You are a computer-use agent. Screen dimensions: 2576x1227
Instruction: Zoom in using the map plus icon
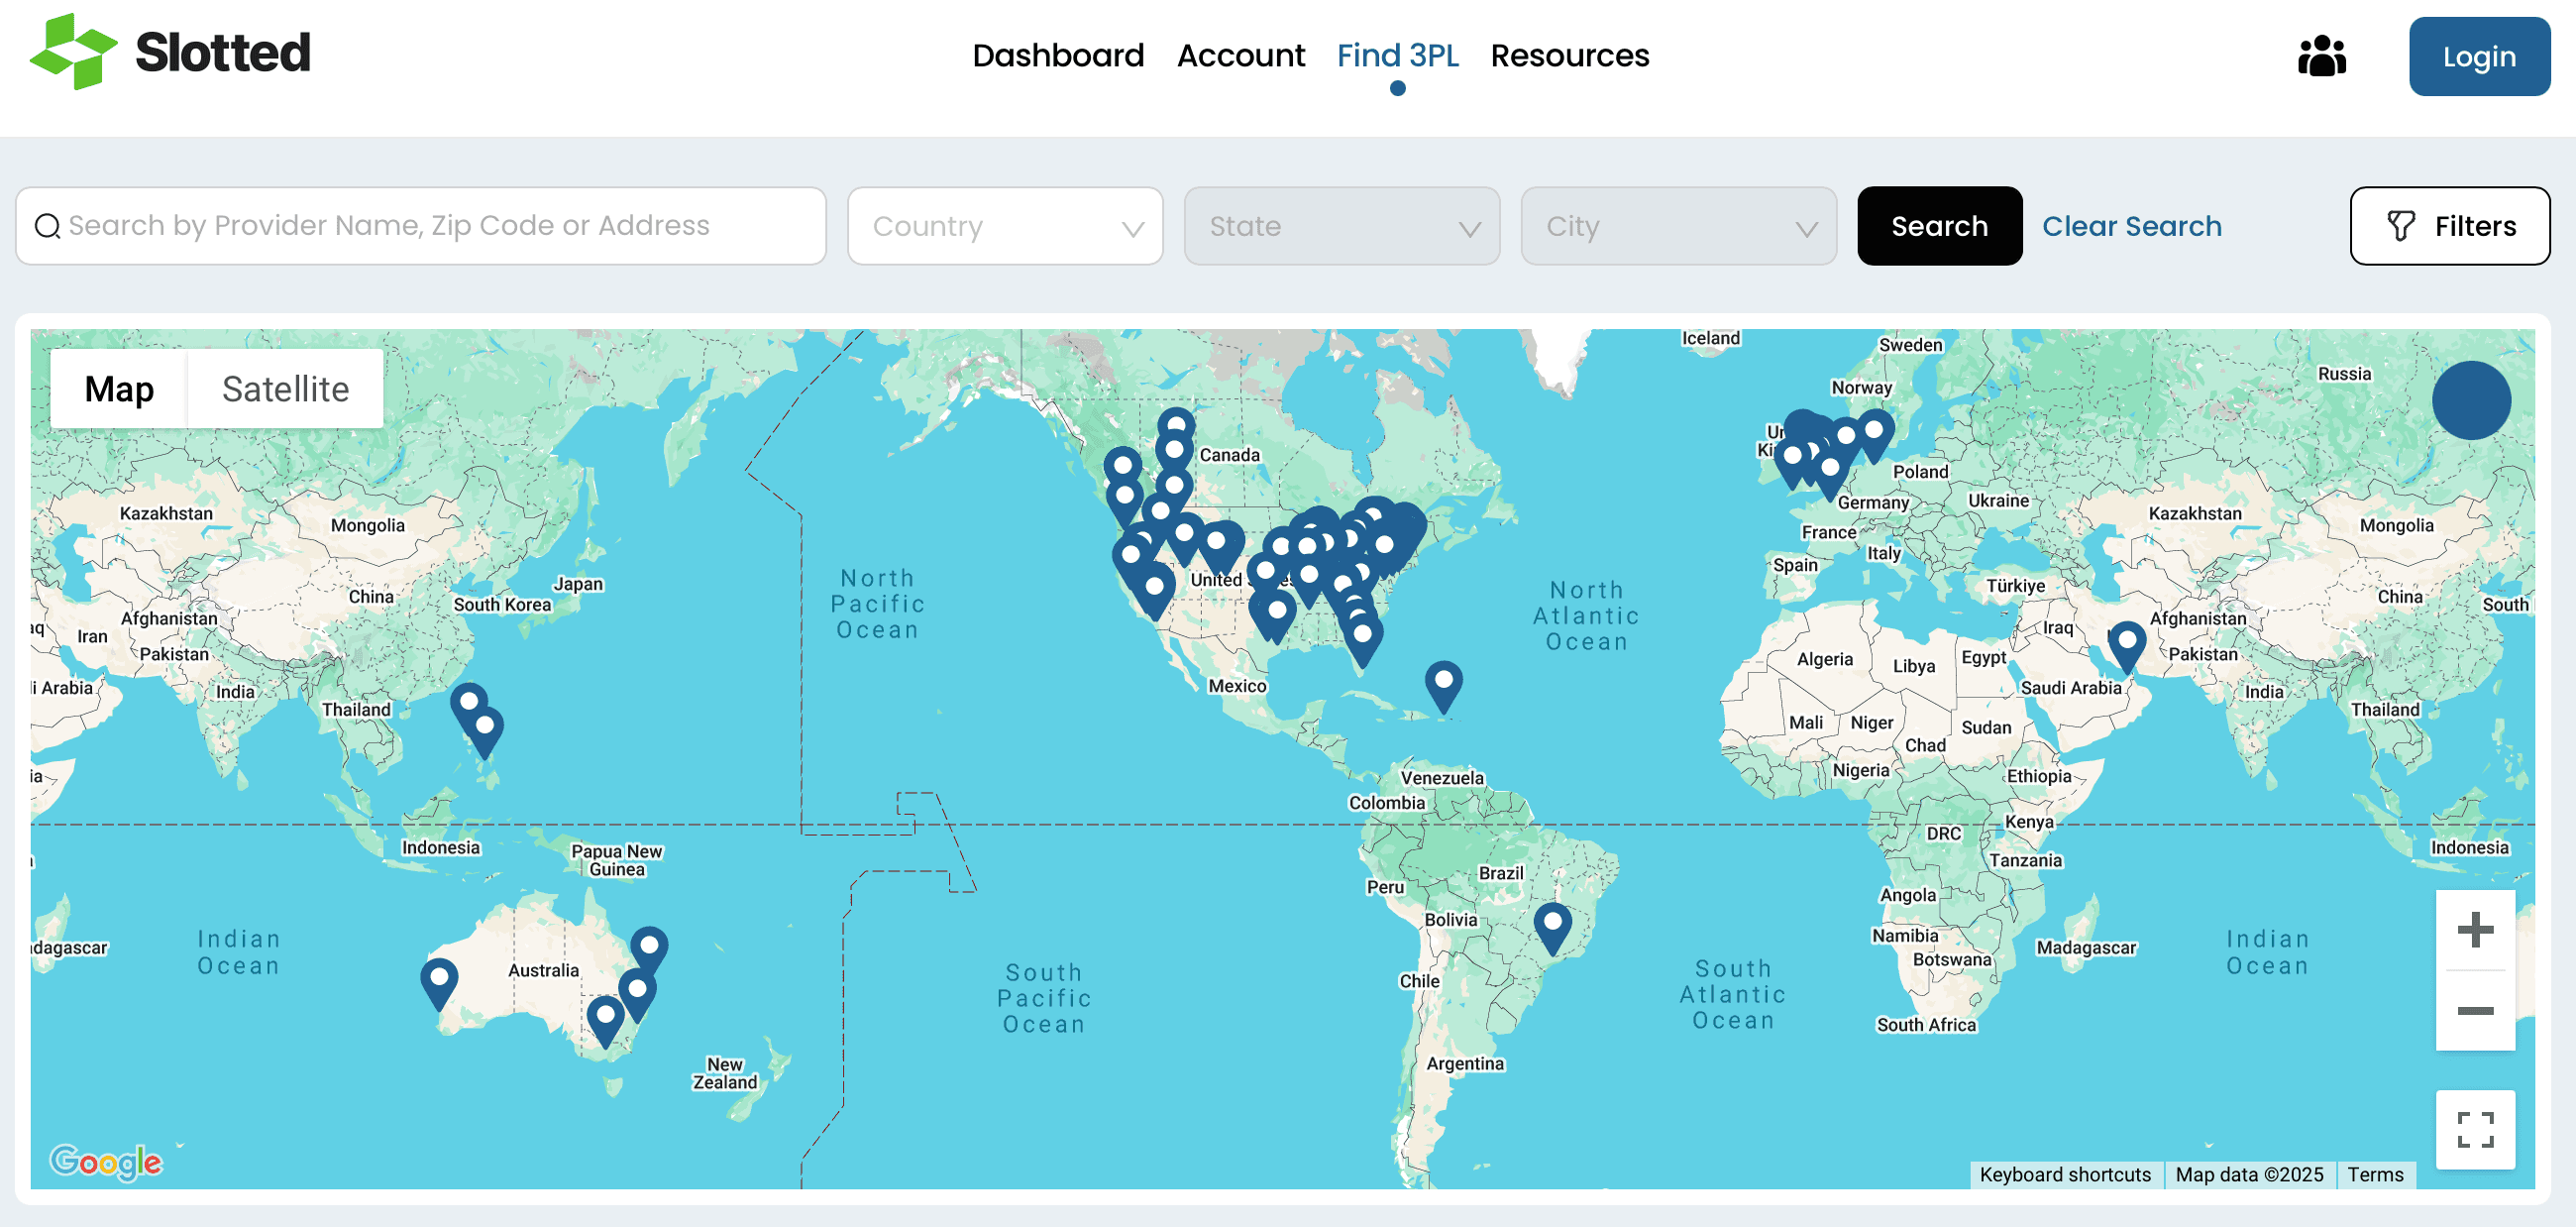coord(2476,931)
